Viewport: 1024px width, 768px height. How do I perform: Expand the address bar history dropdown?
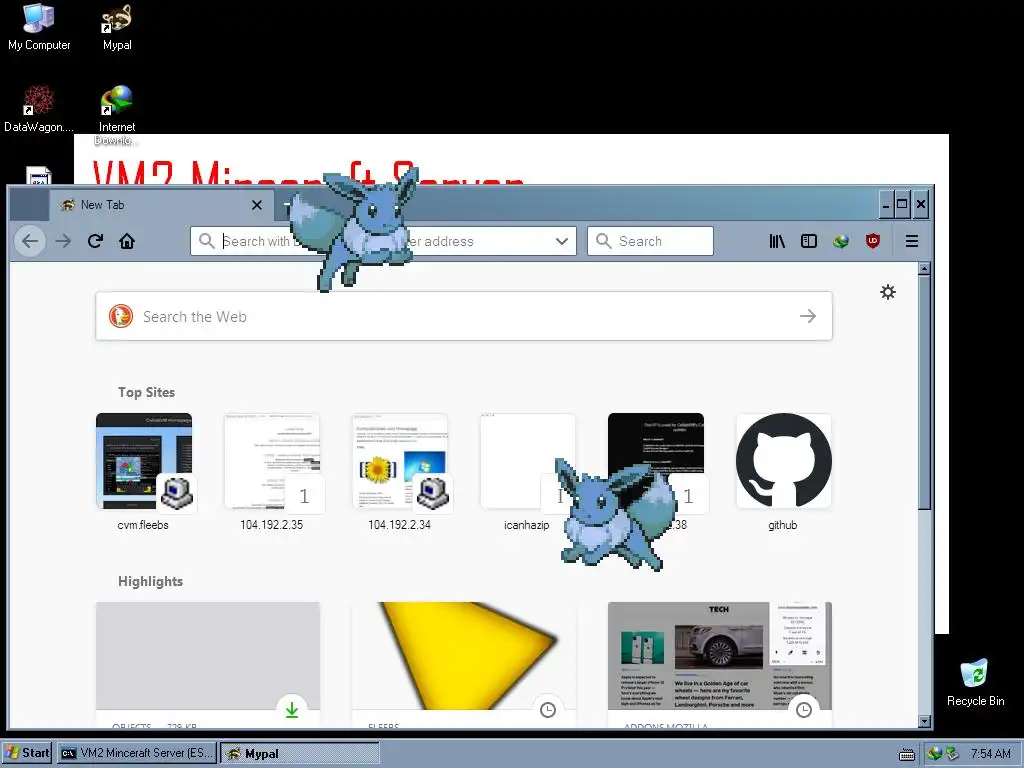[x=562, y=241]
